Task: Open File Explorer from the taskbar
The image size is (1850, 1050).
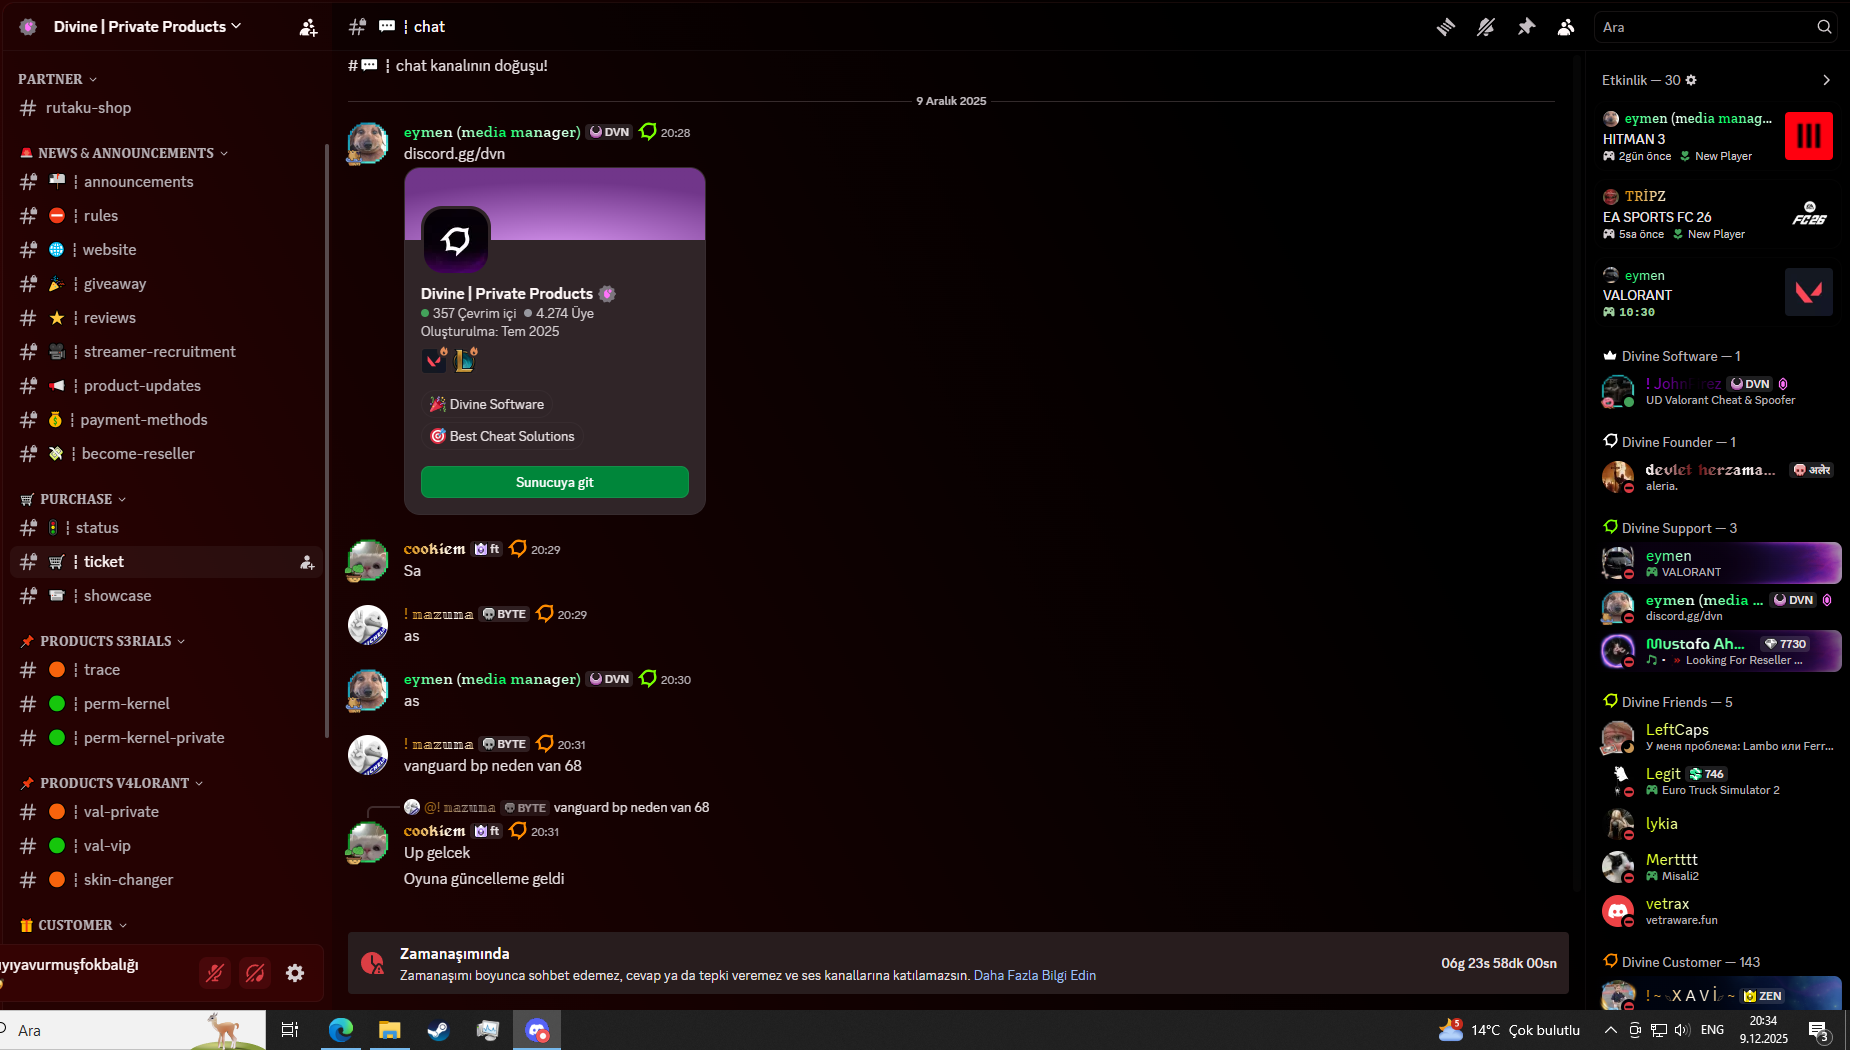Action: 389,1030
